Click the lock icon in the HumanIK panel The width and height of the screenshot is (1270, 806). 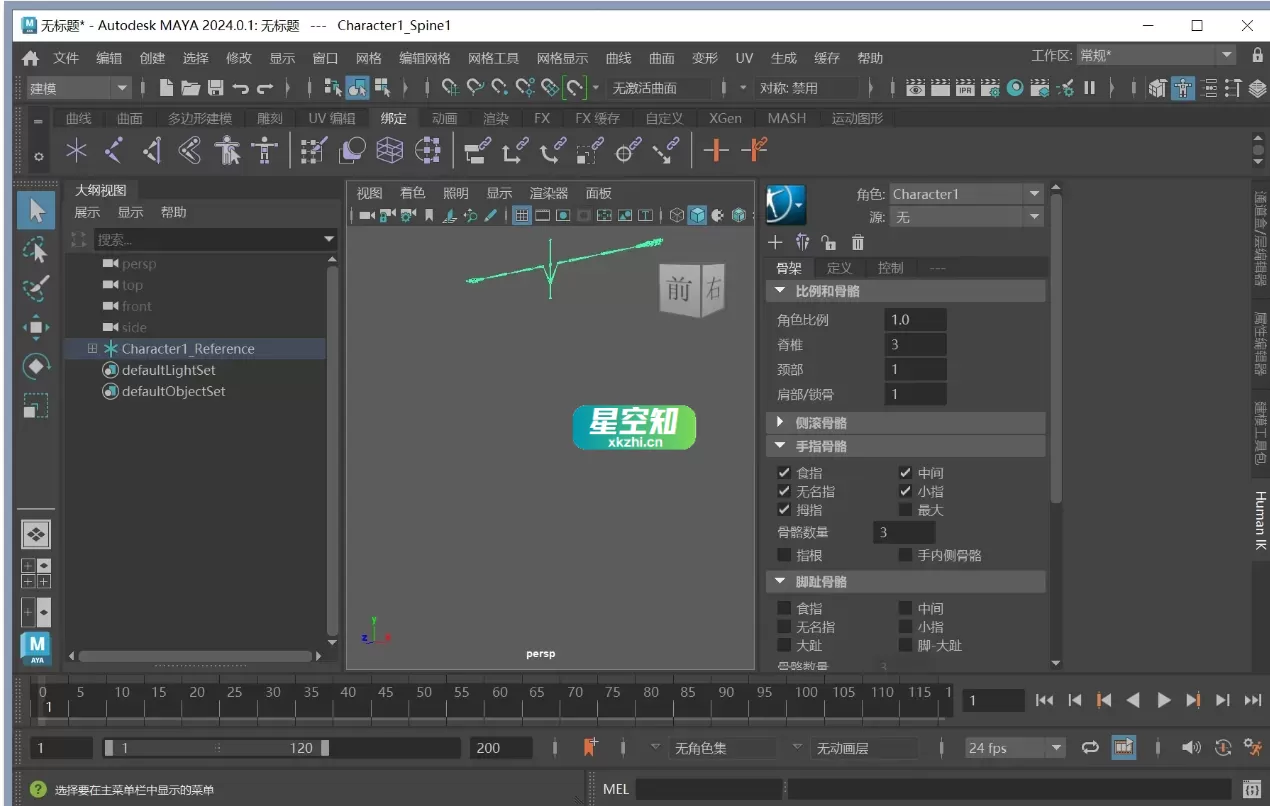(x=827, y=242)
